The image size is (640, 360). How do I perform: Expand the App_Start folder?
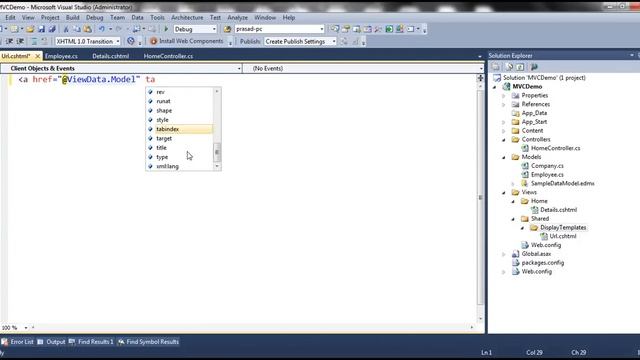click(x=504, y=122)
